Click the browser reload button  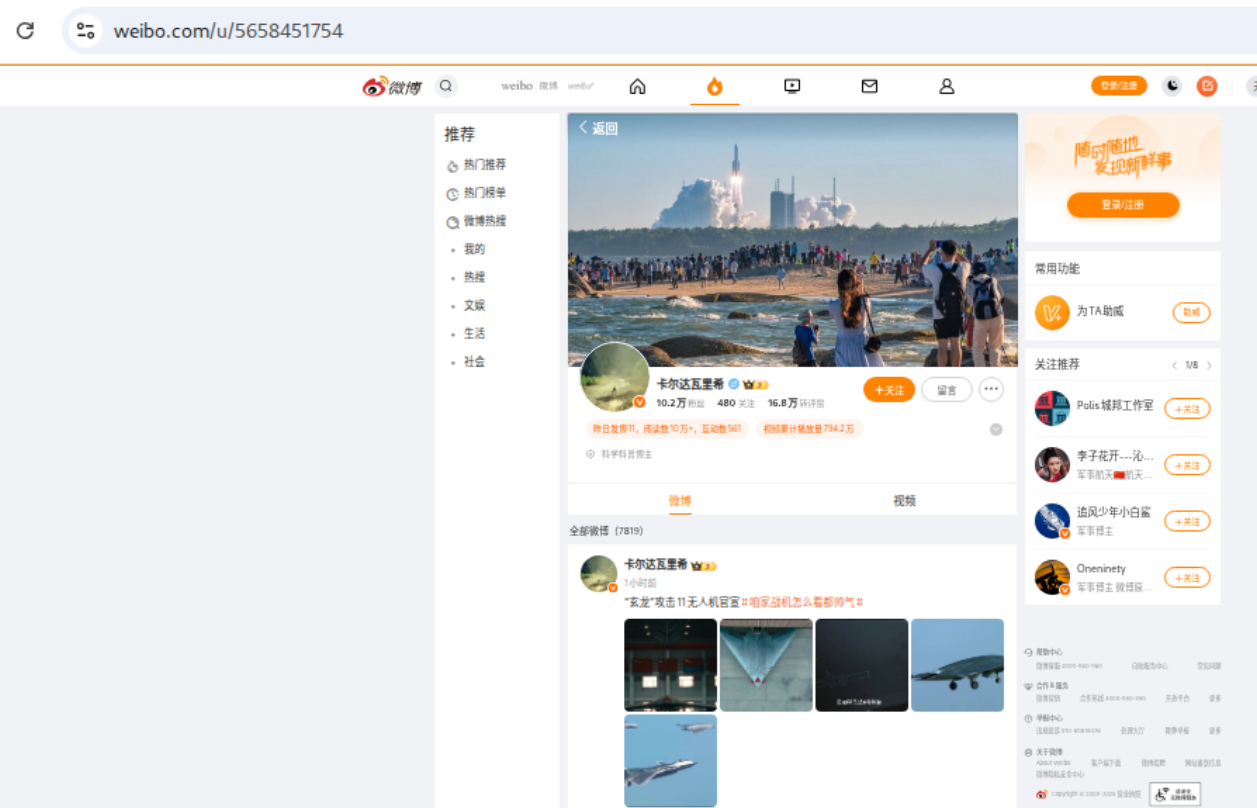pos(25,31)
